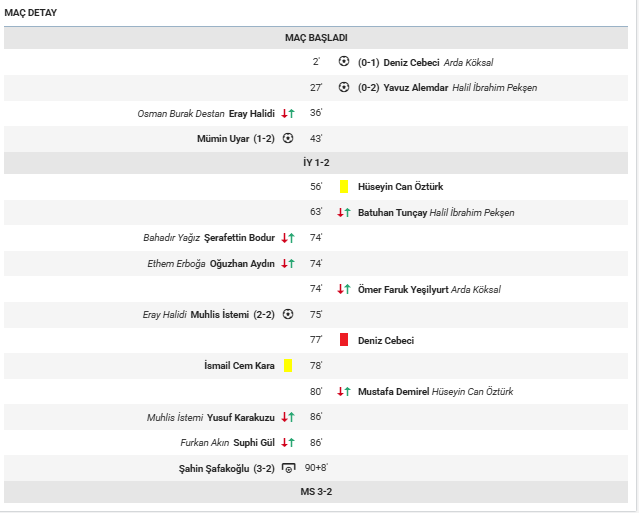Select the Yusuf Karakuzu player name
Image resolution: width=639 pixels, height=513 pixels.
(240, 416)
